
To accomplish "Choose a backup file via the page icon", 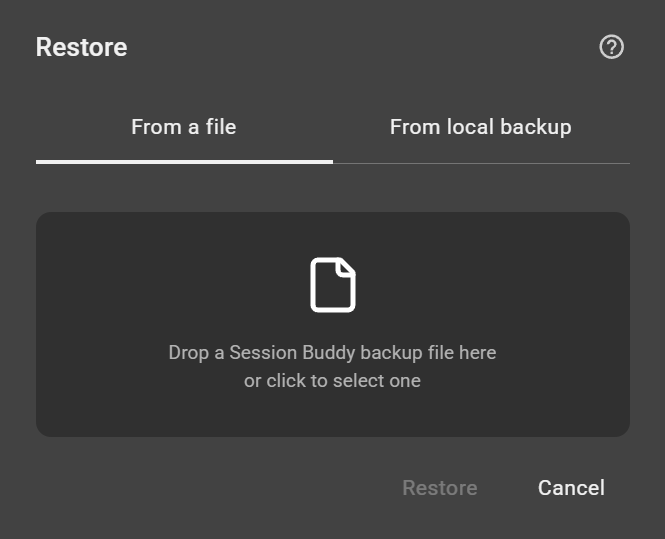I will 333,285.
